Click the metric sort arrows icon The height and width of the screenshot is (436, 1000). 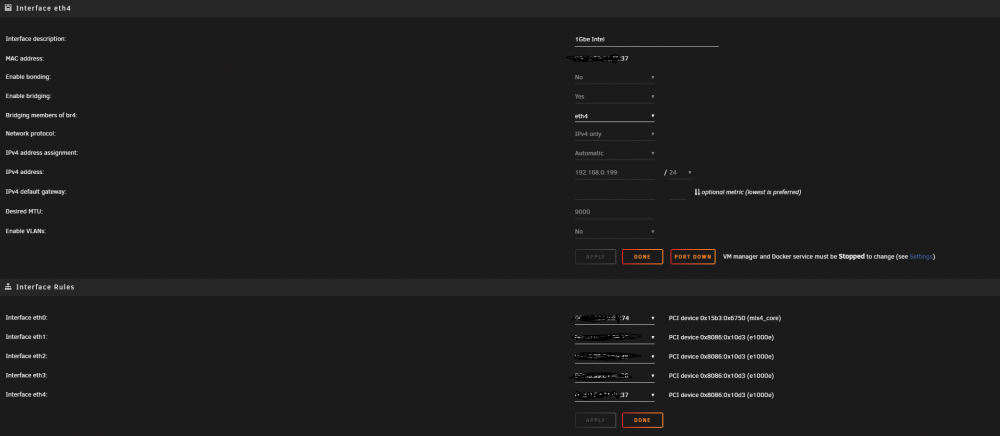(x=697, y=192)
